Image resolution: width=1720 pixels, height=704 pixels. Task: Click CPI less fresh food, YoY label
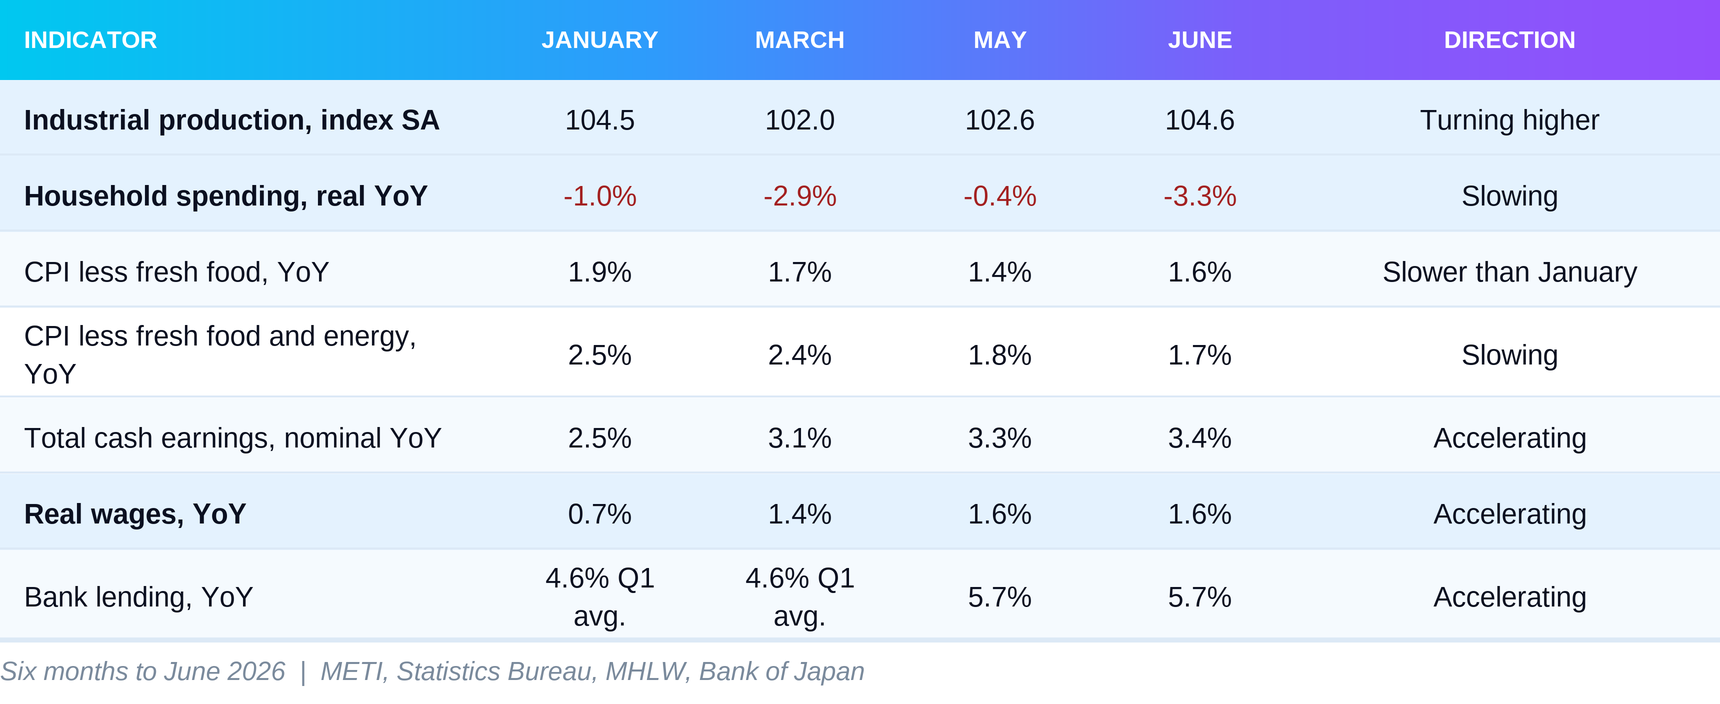[177, 272]
